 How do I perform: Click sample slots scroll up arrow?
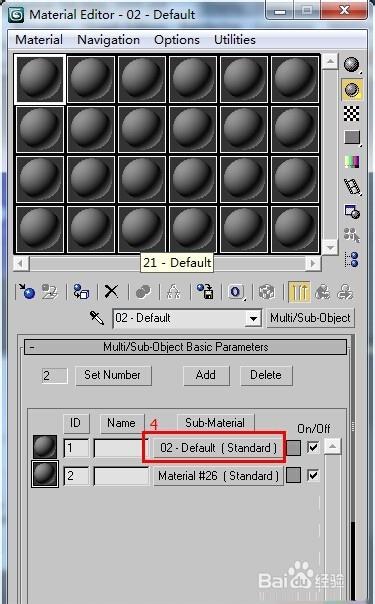point(330,61)
